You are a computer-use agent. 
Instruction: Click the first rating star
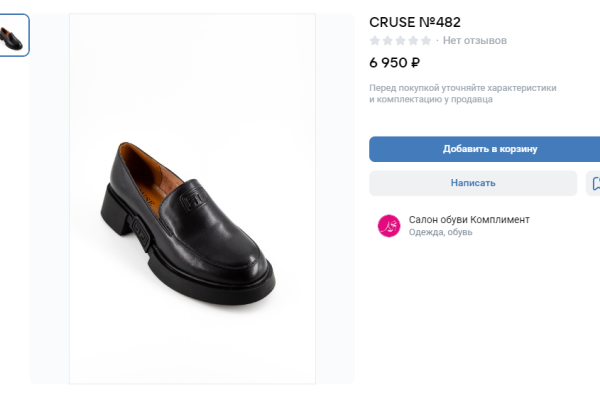(375, 41)
